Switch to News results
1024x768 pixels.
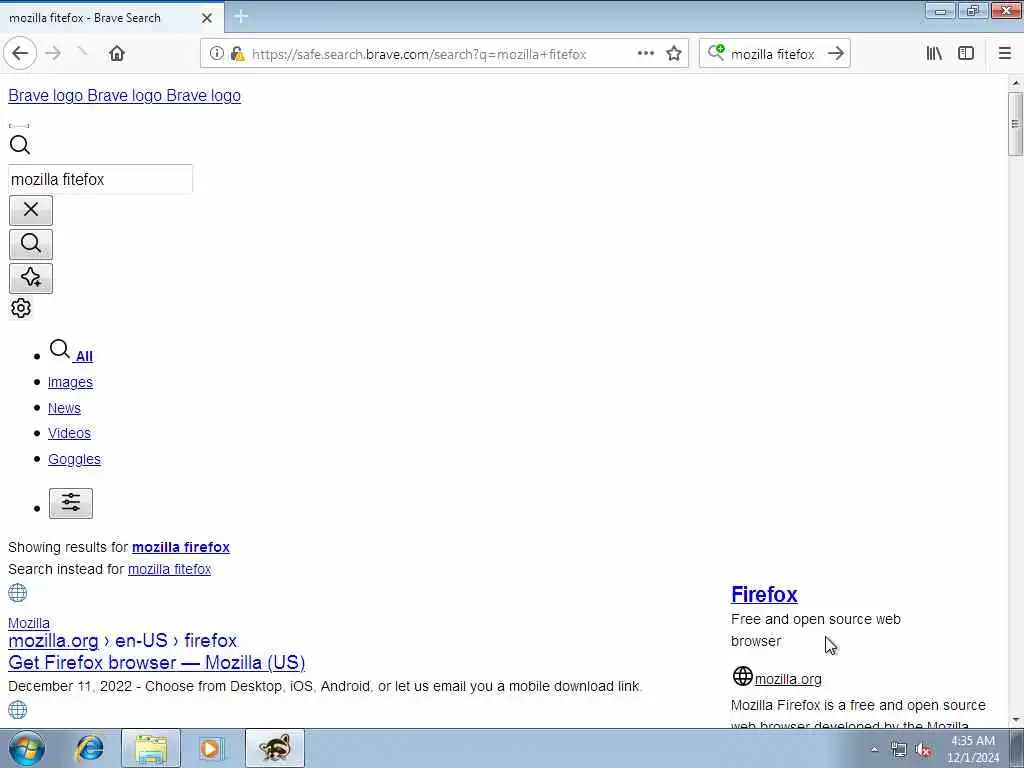pyautogui.click(x=64, y=408)
